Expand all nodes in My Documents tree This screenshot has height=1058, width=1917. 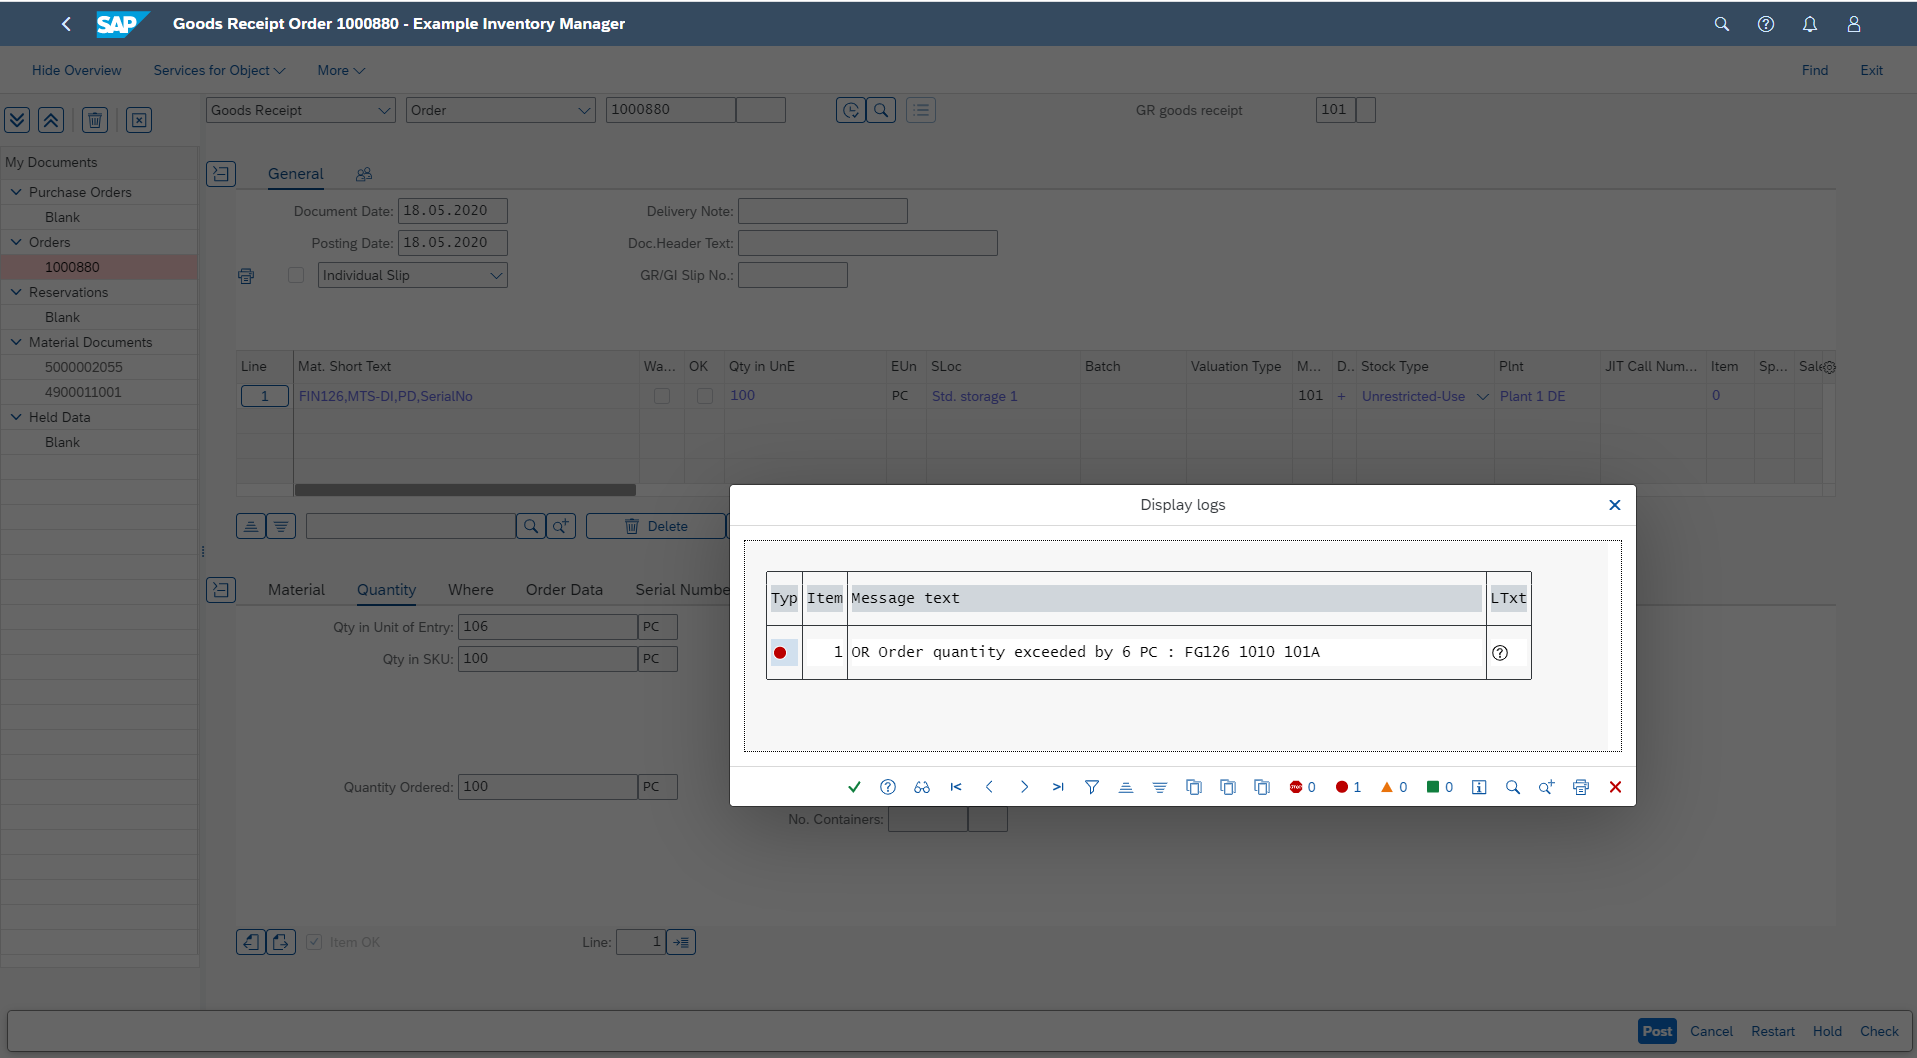pyautogui.click(x=18, y=120)
